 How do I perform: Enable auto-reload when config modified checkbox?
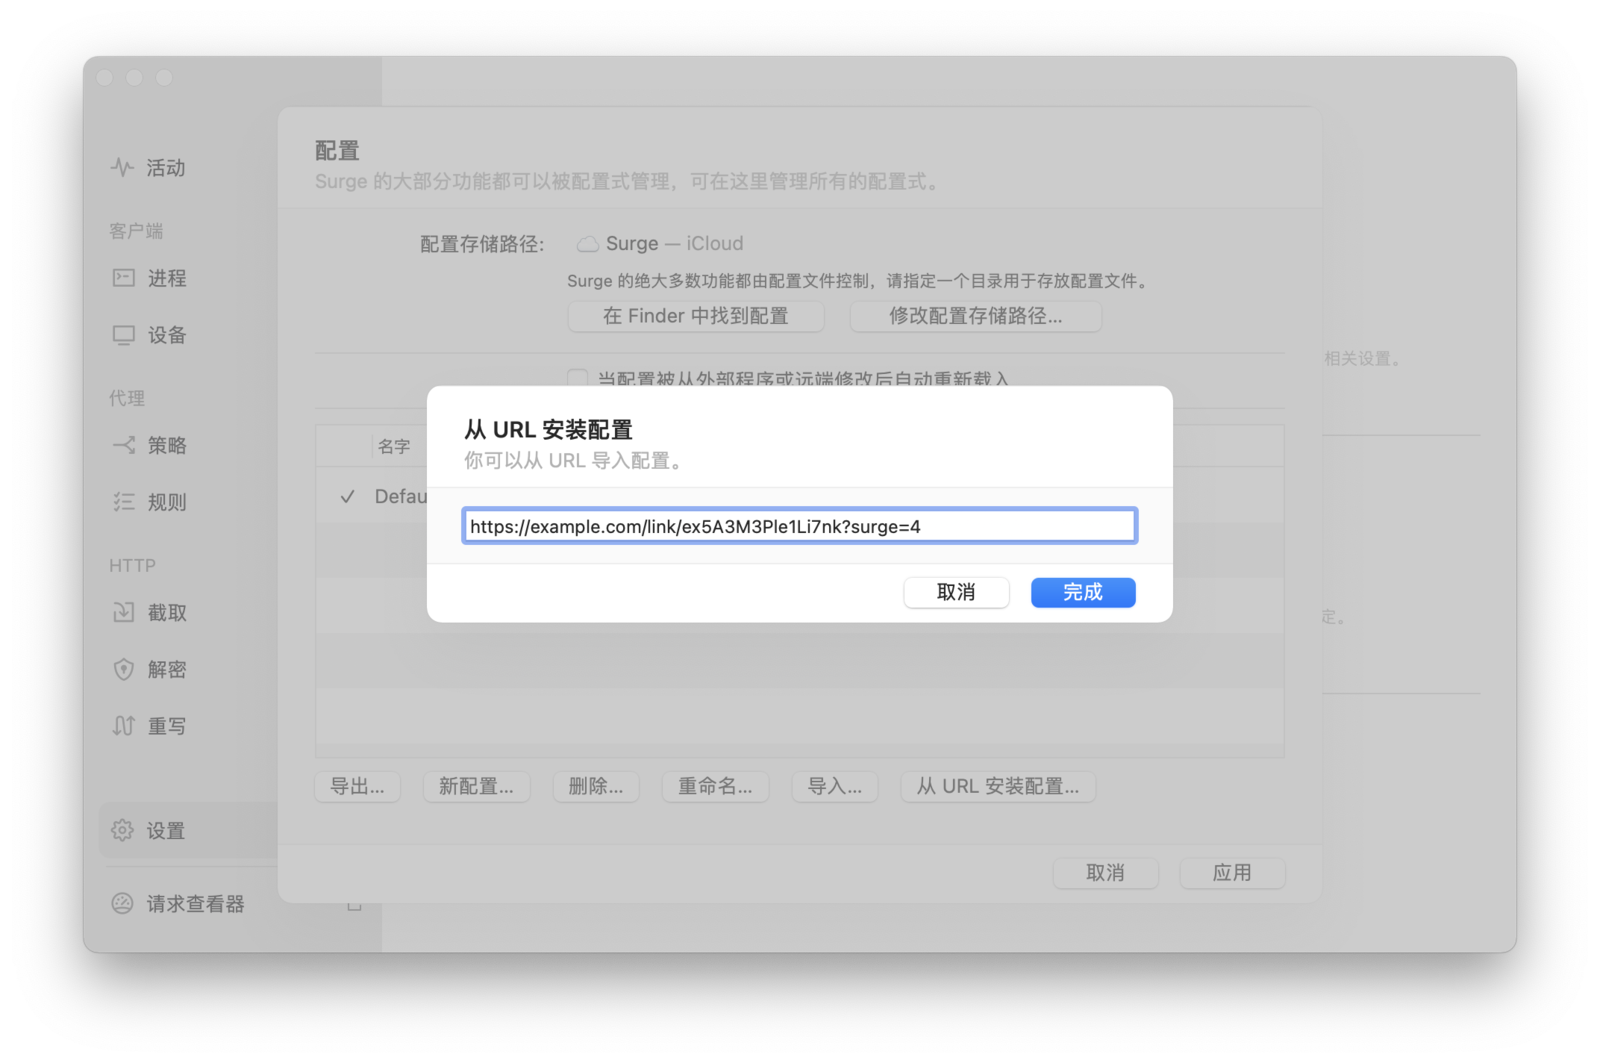(577, 379)
